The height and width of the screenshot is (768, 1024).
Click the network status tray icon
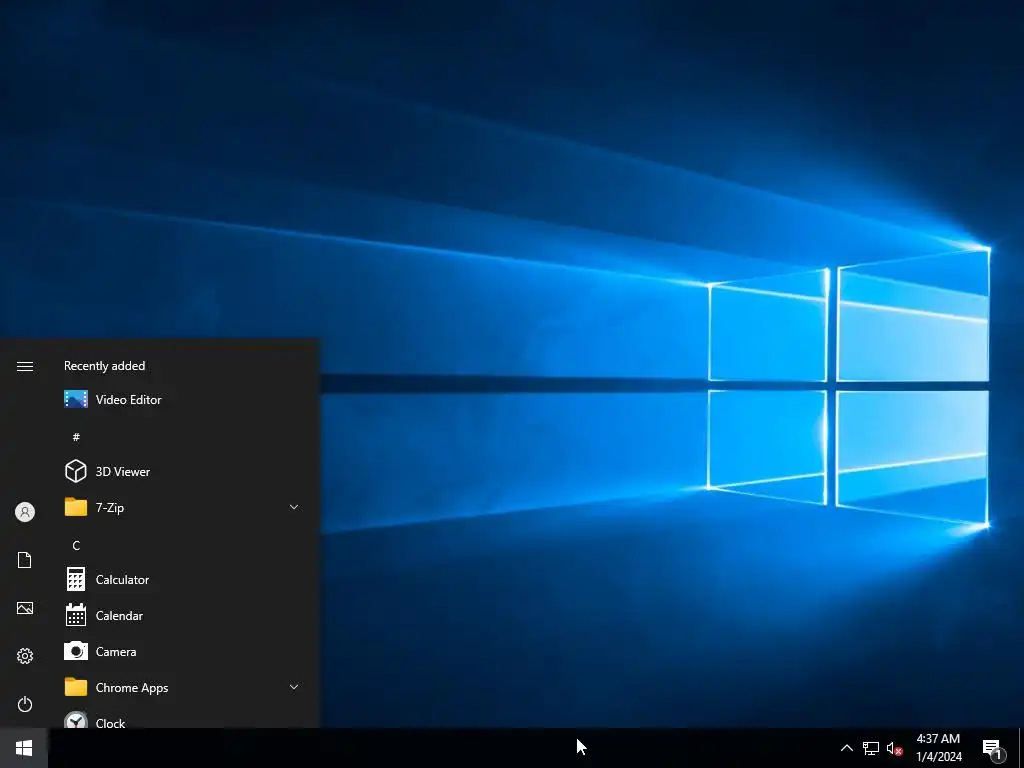(x=871, y=748)
